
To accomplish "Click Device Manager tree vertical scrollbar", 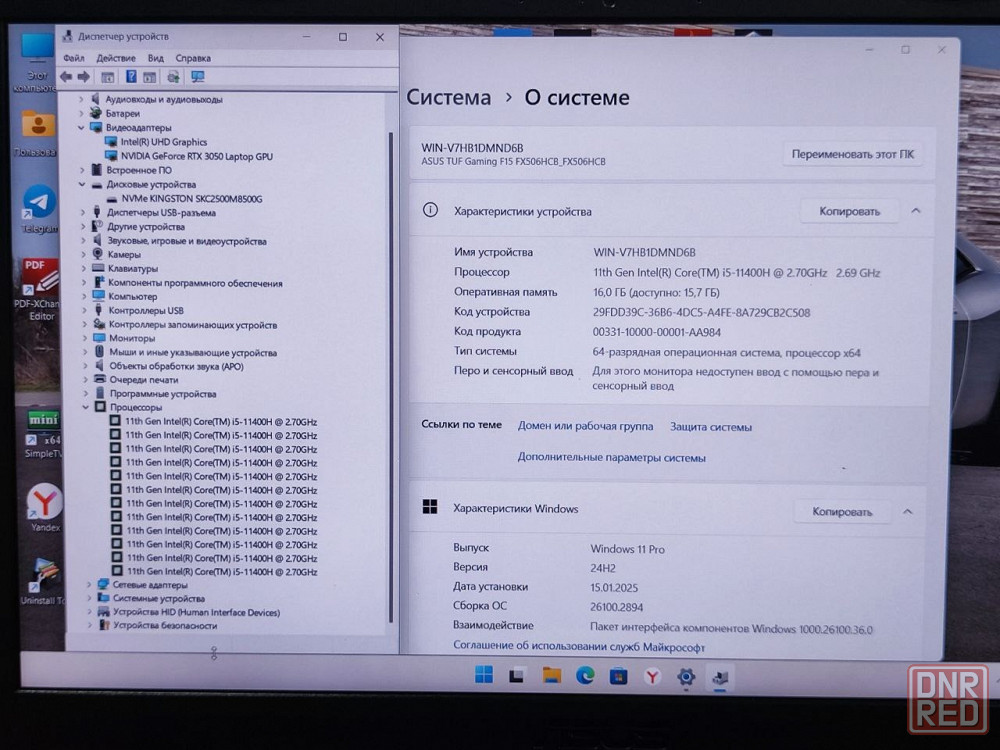I will click(390, 376).
